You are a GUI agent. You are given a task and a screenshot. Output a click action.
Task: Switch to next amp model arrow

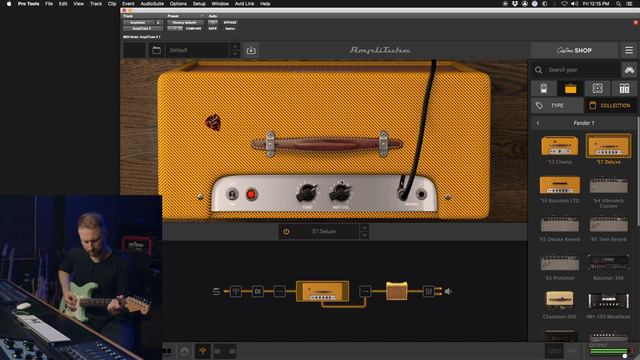[364, 235]
